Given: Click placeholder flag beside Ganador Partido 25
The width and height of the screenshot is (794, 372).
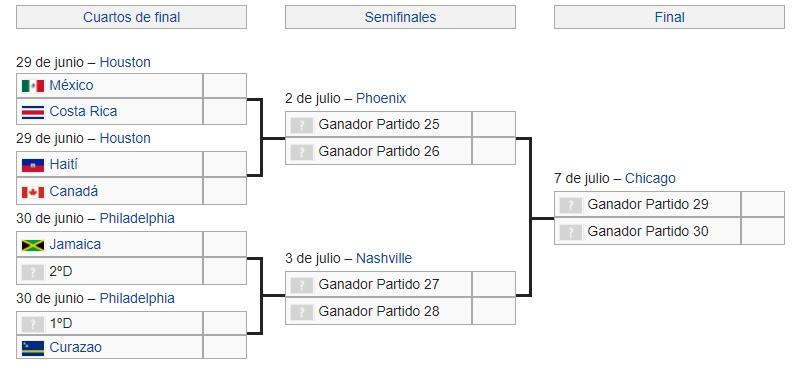Looking at the screenshot, I should pyautogui.click(x=301, y=125).
